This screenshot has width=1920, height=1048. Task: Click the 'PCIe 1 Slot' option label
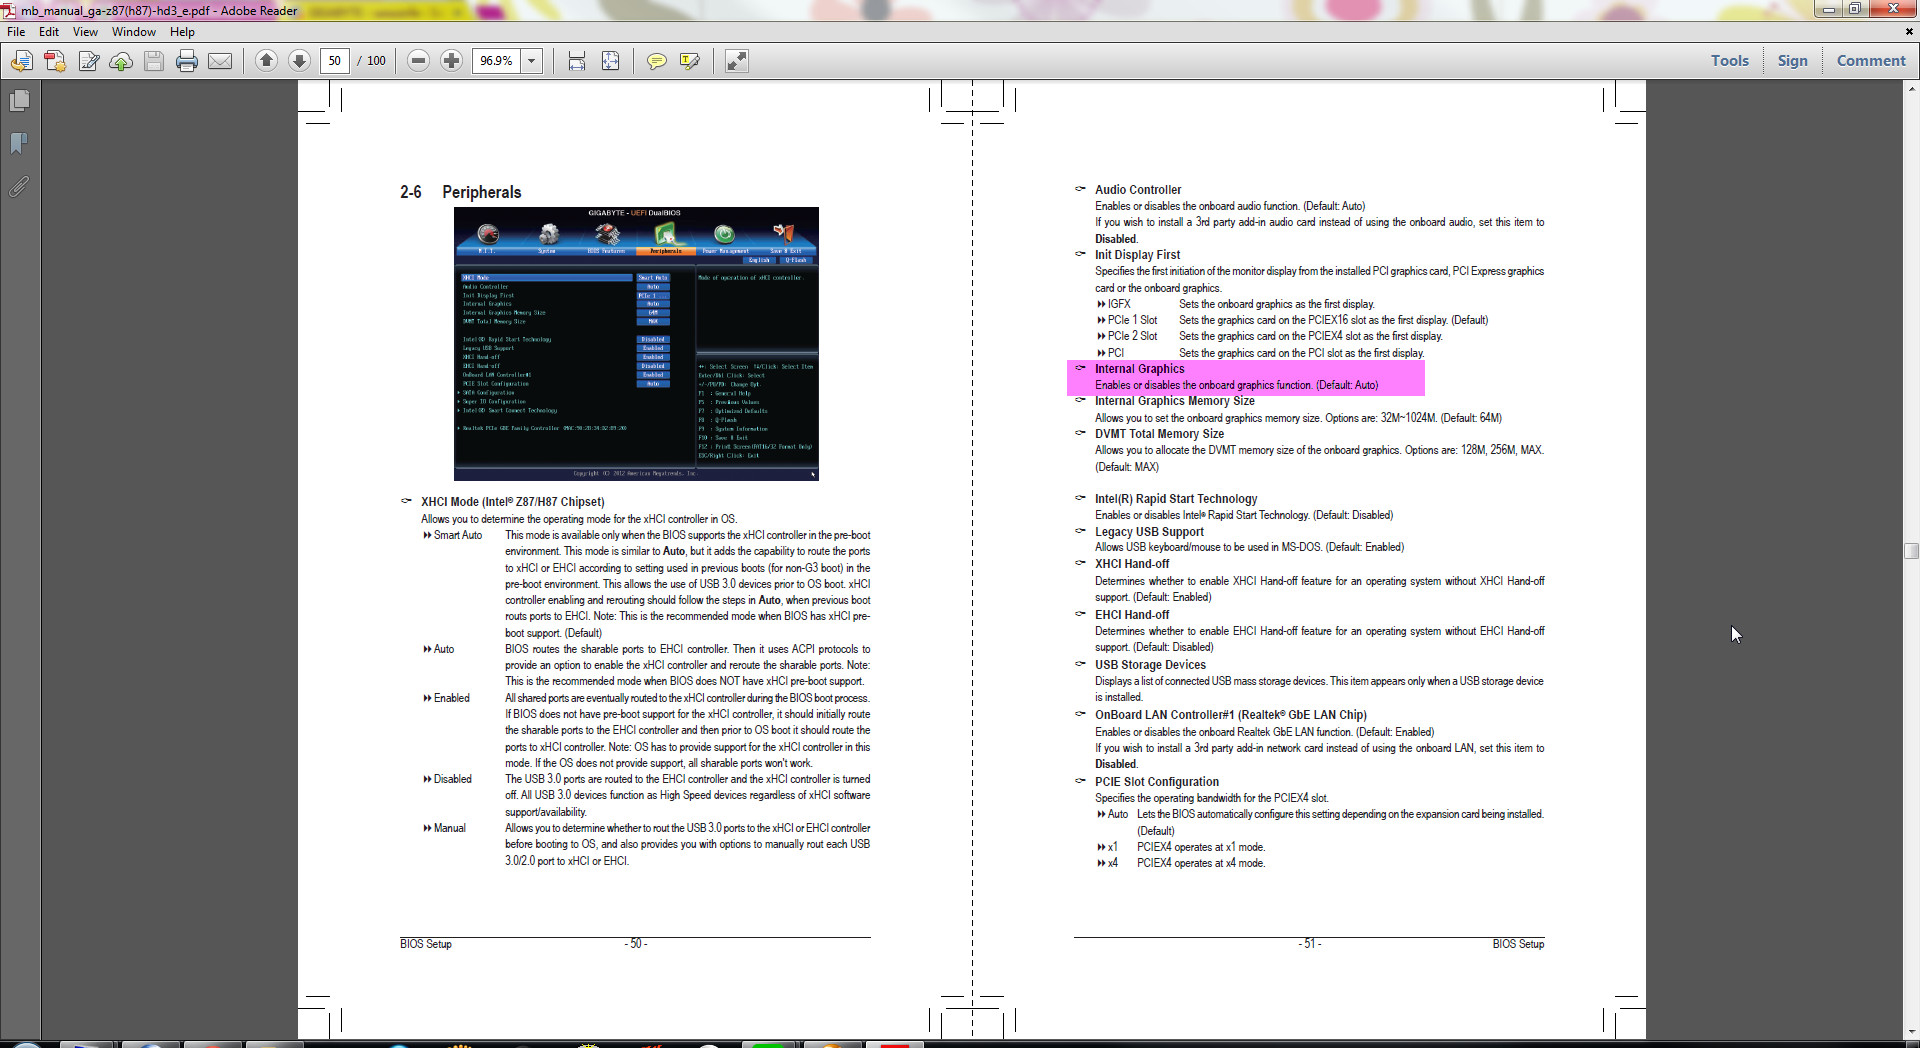coord(1132,320)
